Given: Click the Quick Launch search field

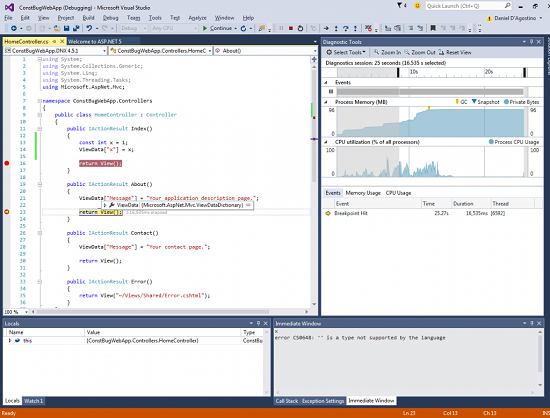Looking at the screenshot, I should pyautogui.click(x=468, y=6).
